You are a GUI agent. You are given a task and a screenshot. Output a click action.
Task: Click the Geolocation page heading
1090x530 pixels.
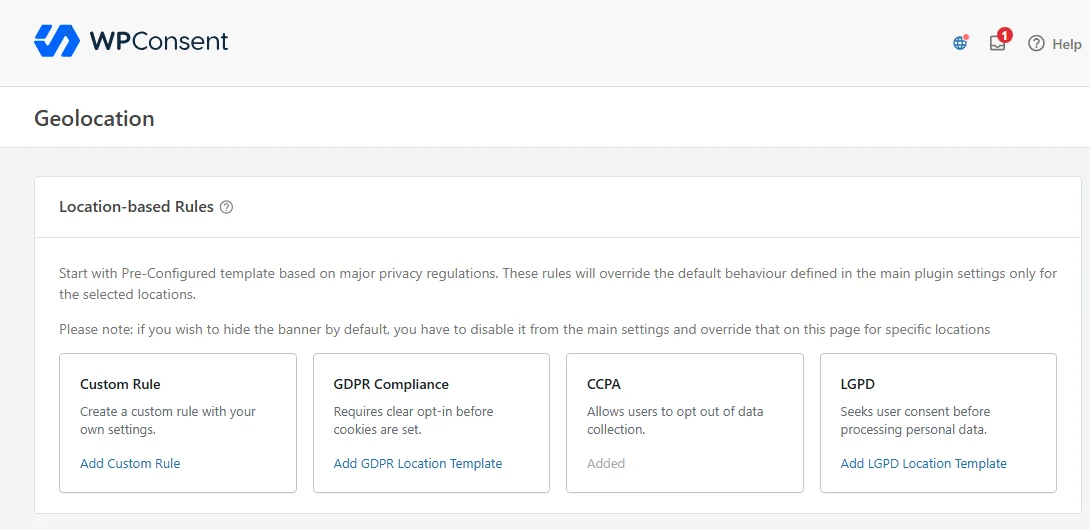94,118
